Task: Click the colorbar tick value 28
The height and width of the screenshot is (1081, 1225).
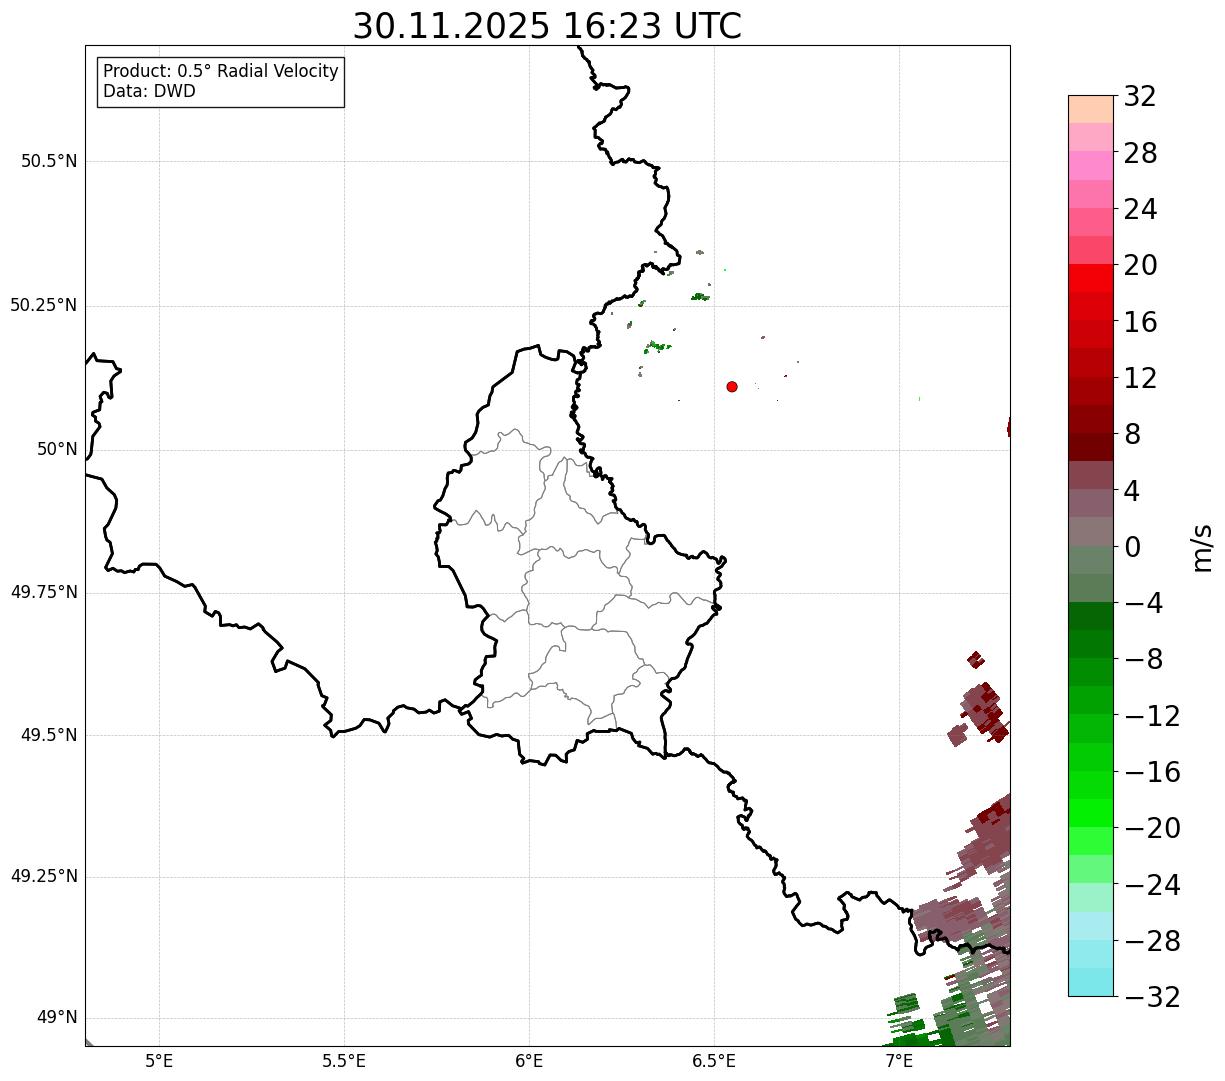Action: coord(1140,153)
